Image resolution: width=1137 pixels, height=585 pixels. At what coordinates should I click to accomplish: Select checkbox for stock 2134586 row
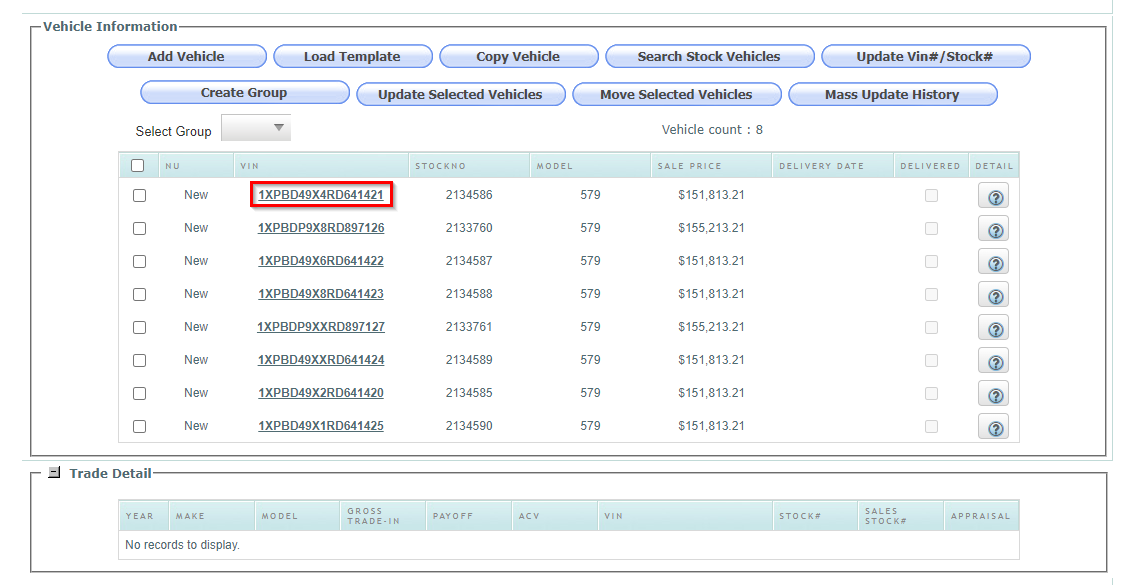point(139,196)
